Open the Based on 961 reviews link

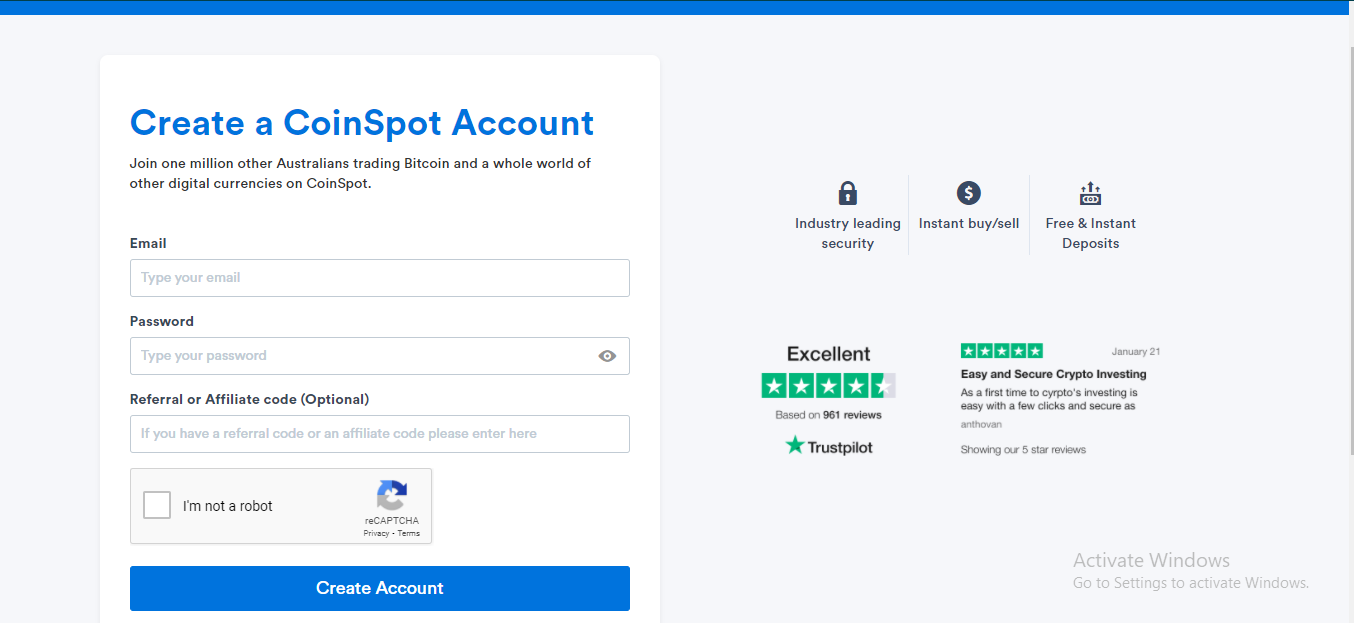tap(828, 414)
